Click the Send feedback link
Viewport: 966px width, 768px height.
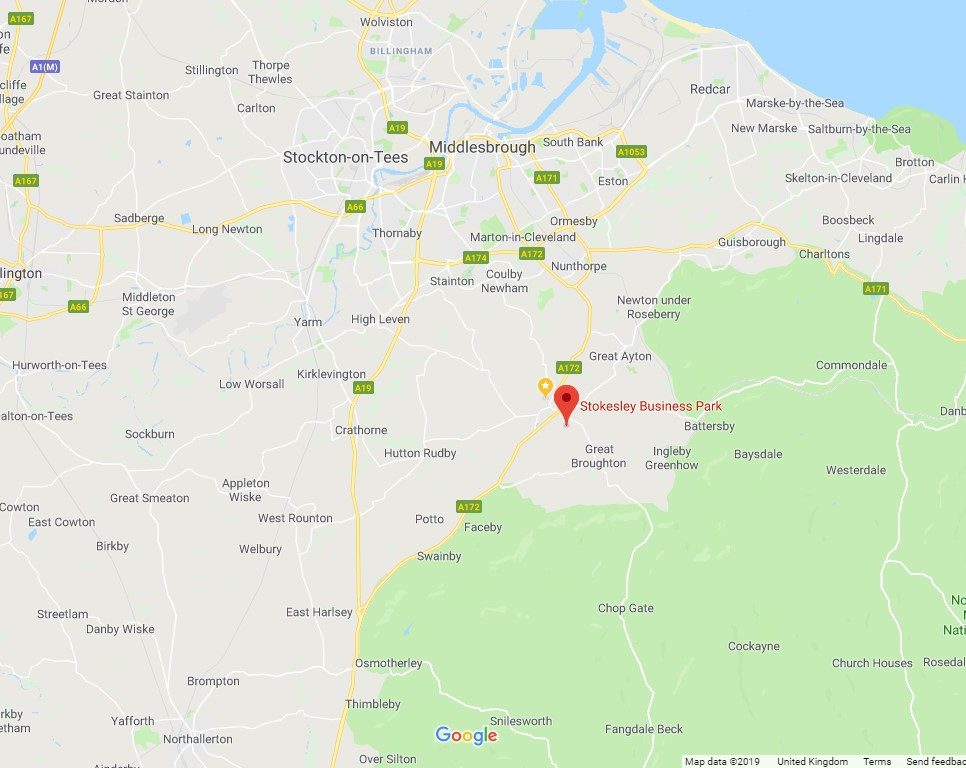[936, 762]
